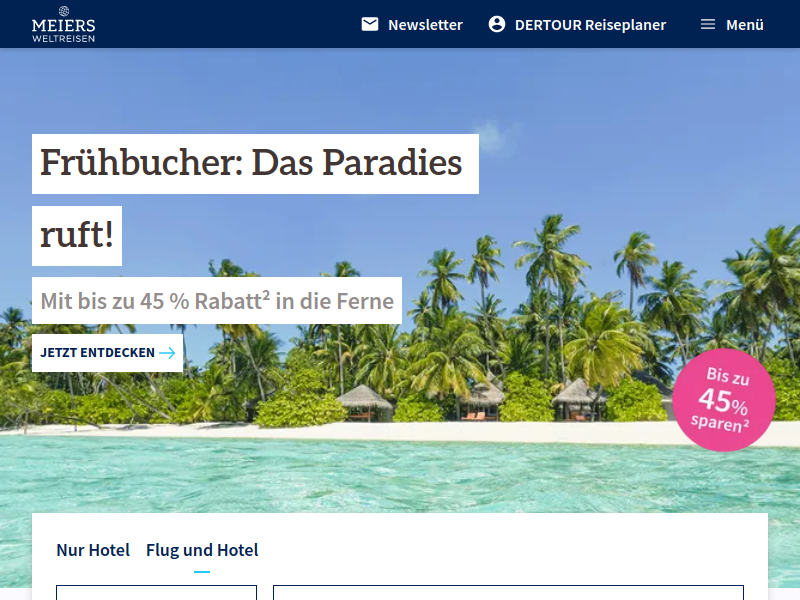Screen dimensions: 800x600
Task: Switch to the Nur Hotel tab
Action: [x=93, y=550]
